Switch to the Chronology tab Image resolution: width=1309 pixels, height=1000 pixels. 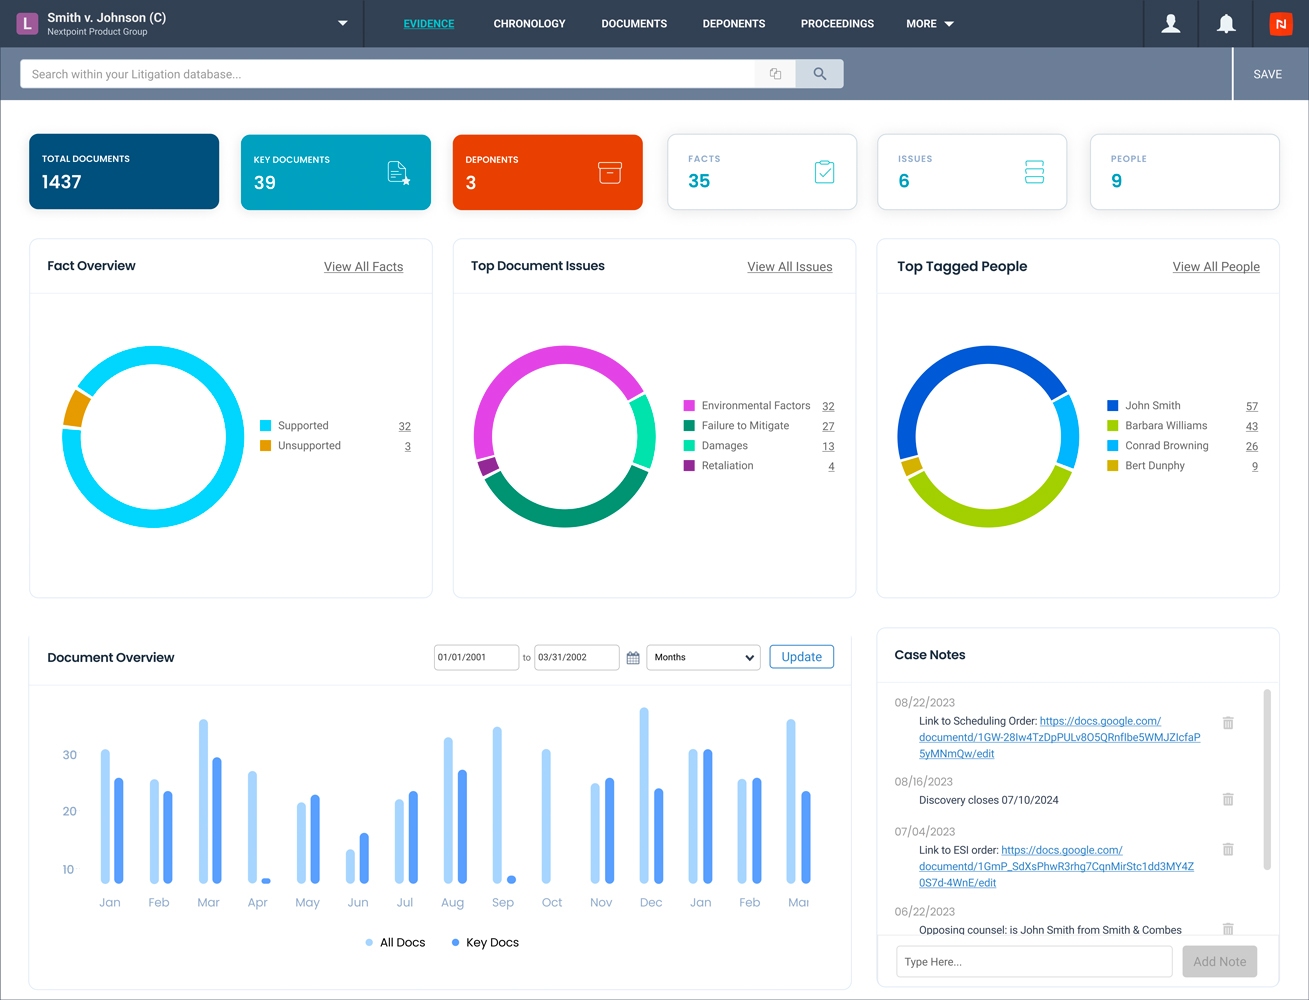(529, 23)
